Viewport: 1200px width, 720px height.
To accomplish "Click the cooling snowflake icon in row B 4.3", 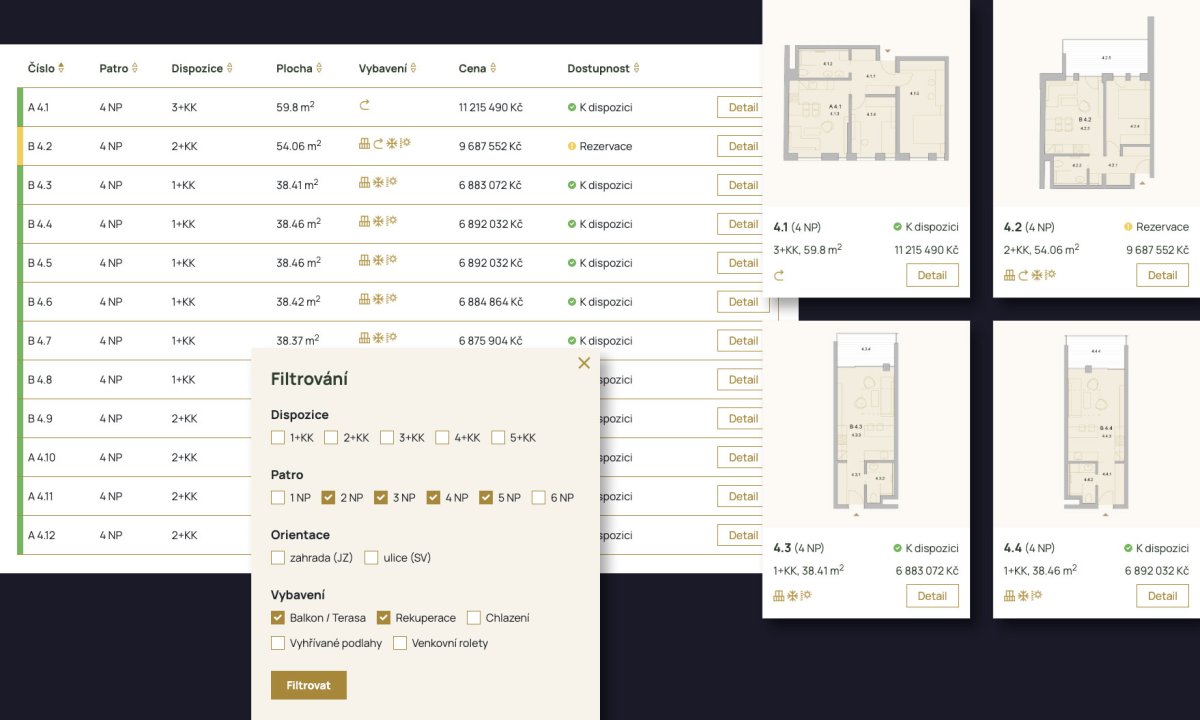I will (378, 183).
